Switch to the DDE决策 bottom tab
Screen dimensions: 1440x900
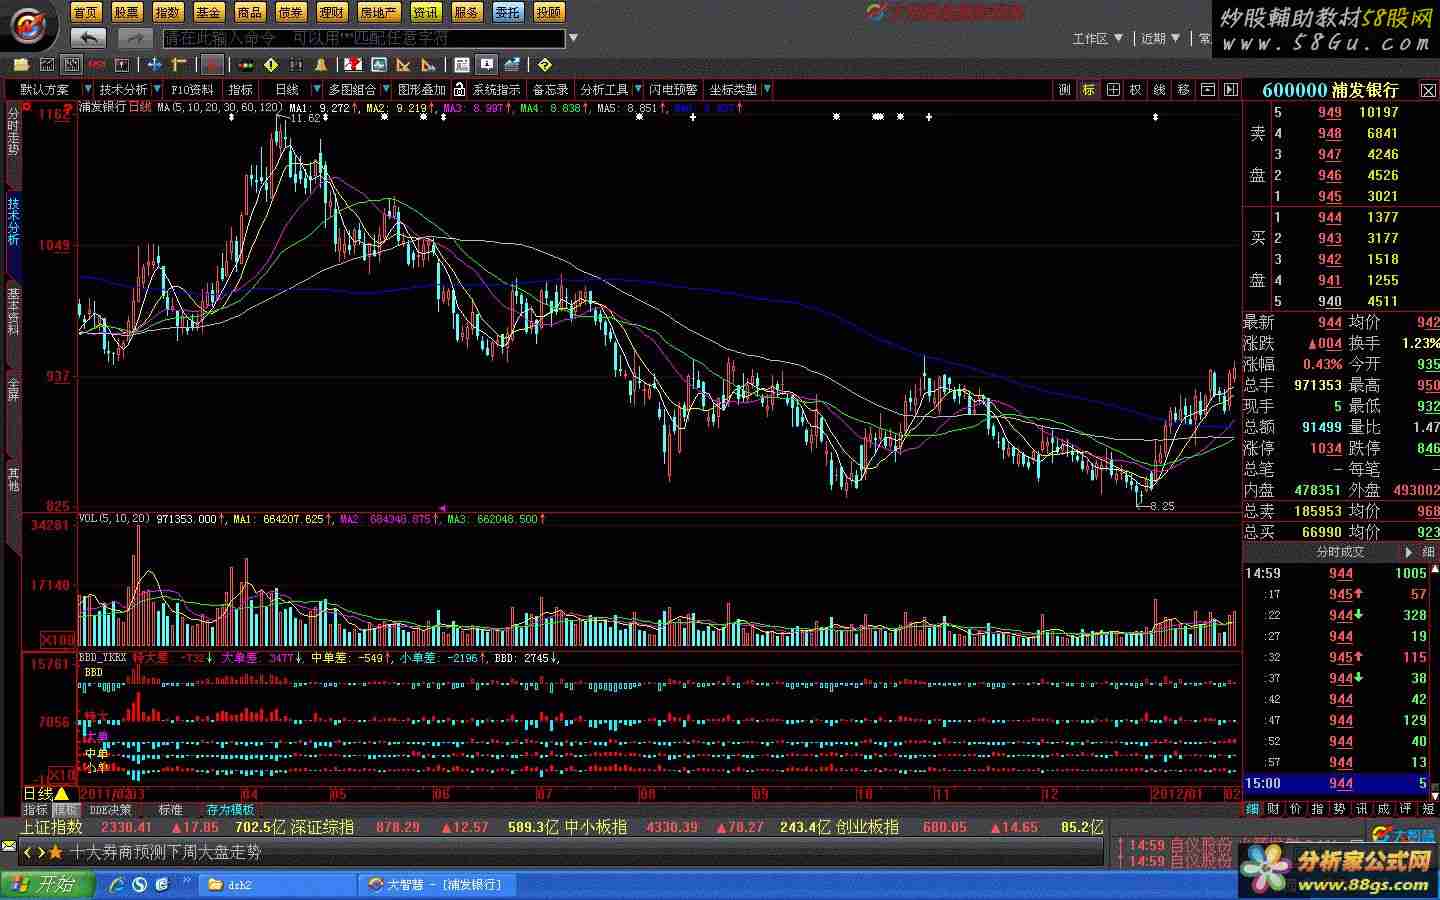click(111, 810)
